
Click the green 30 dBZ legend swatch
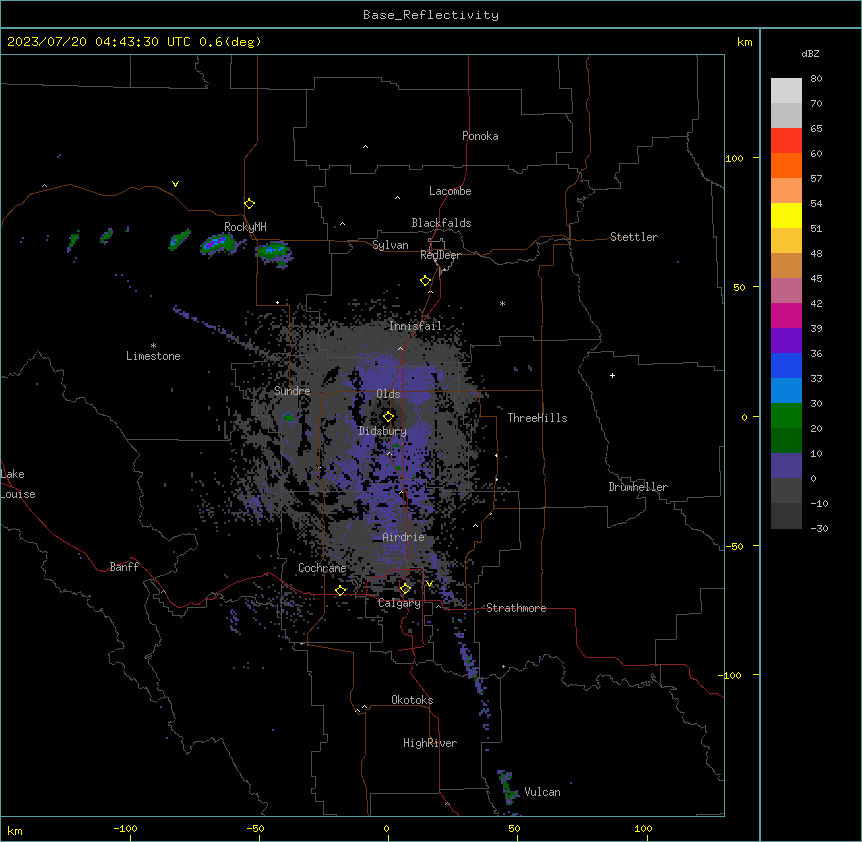[786, 416]
